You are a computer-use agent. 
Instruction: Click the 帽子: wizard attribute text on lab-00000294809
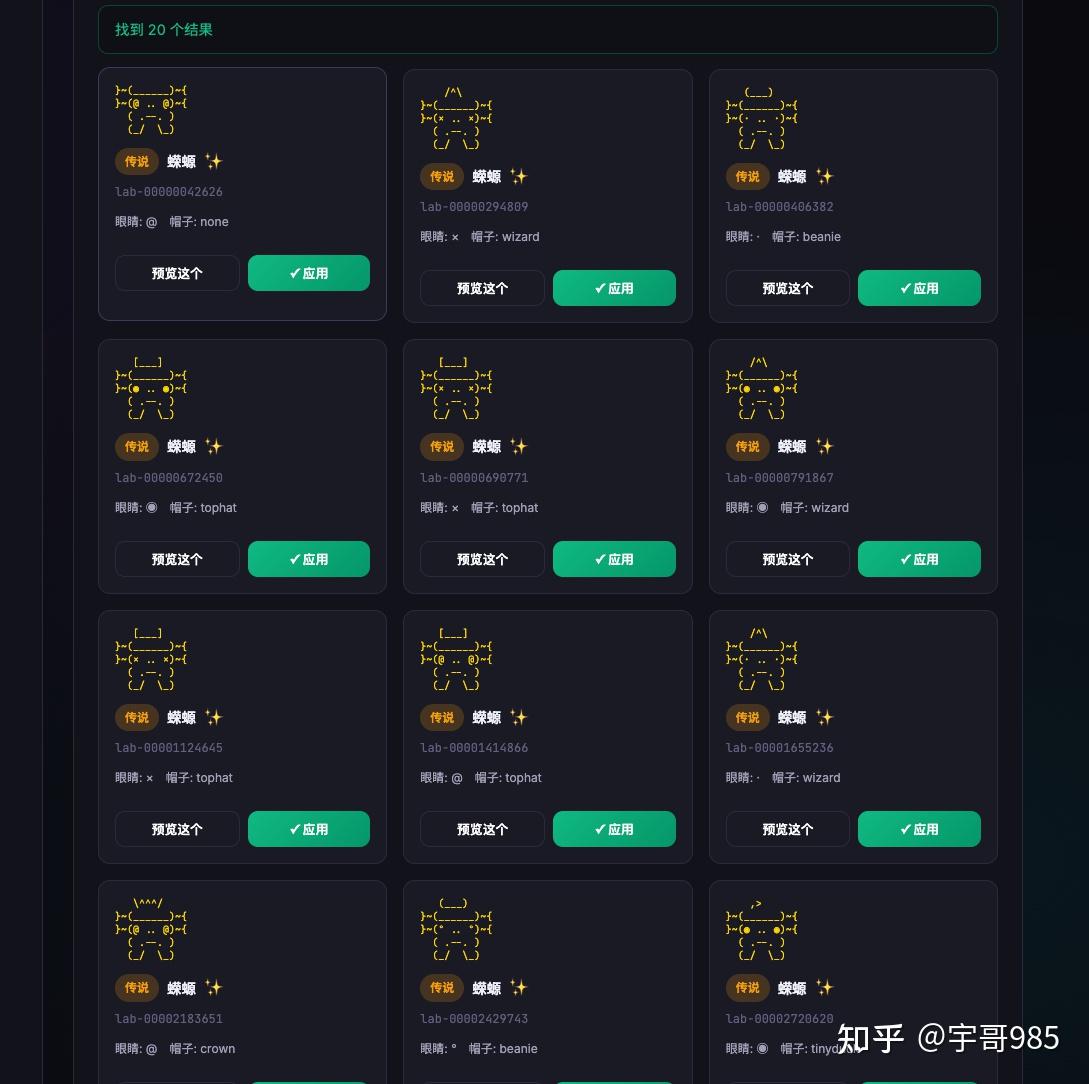point(505,236)
